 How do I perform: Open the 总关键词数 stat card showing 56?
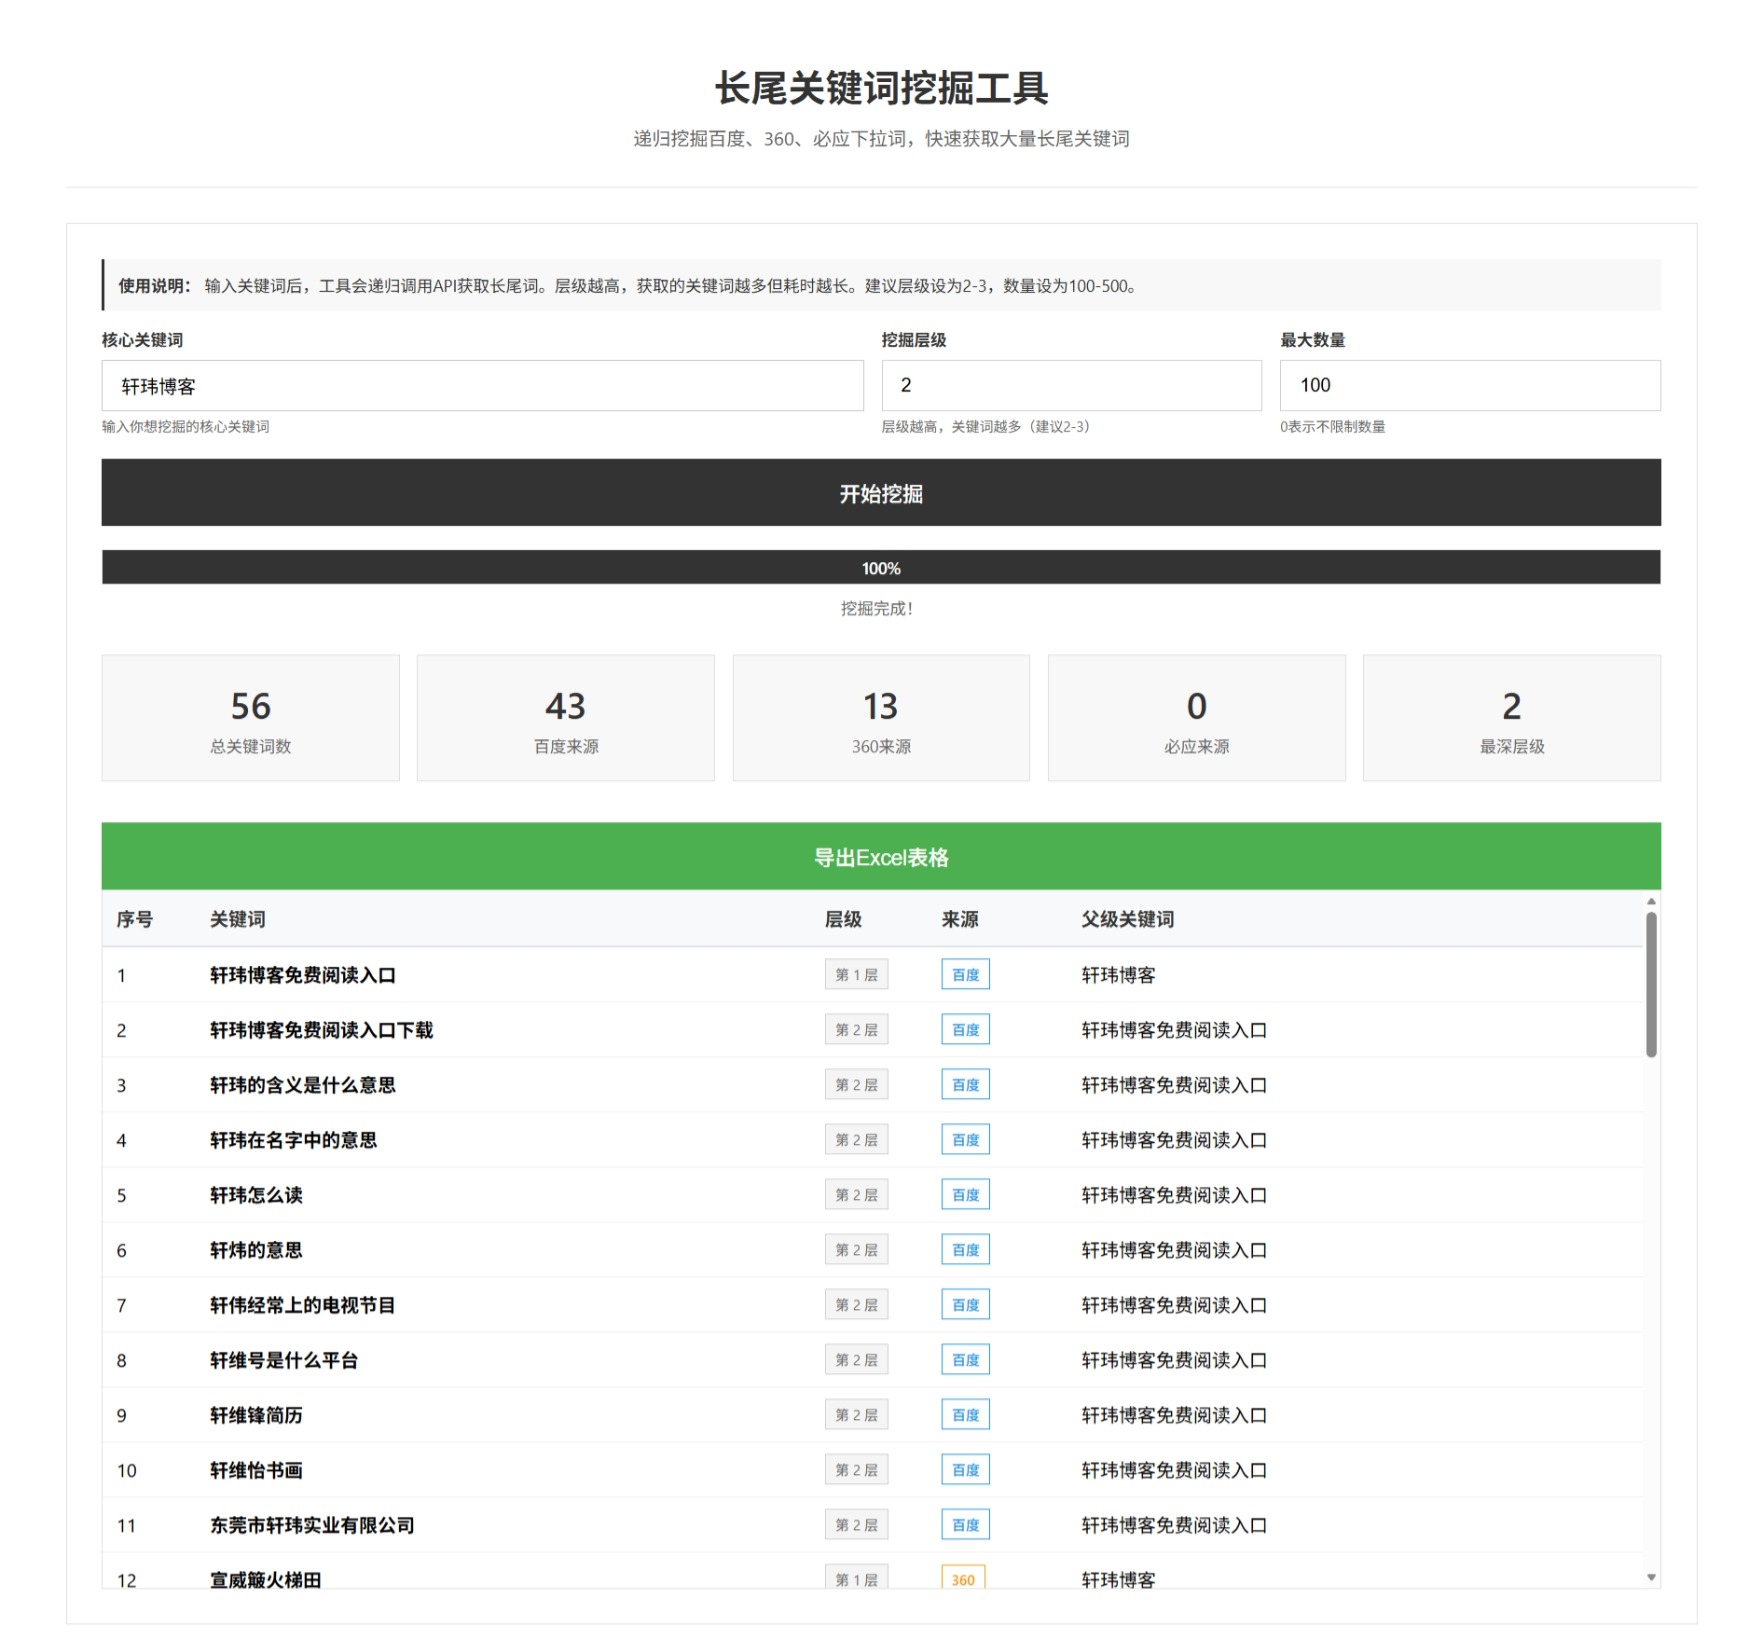click(x=250, y=718)
